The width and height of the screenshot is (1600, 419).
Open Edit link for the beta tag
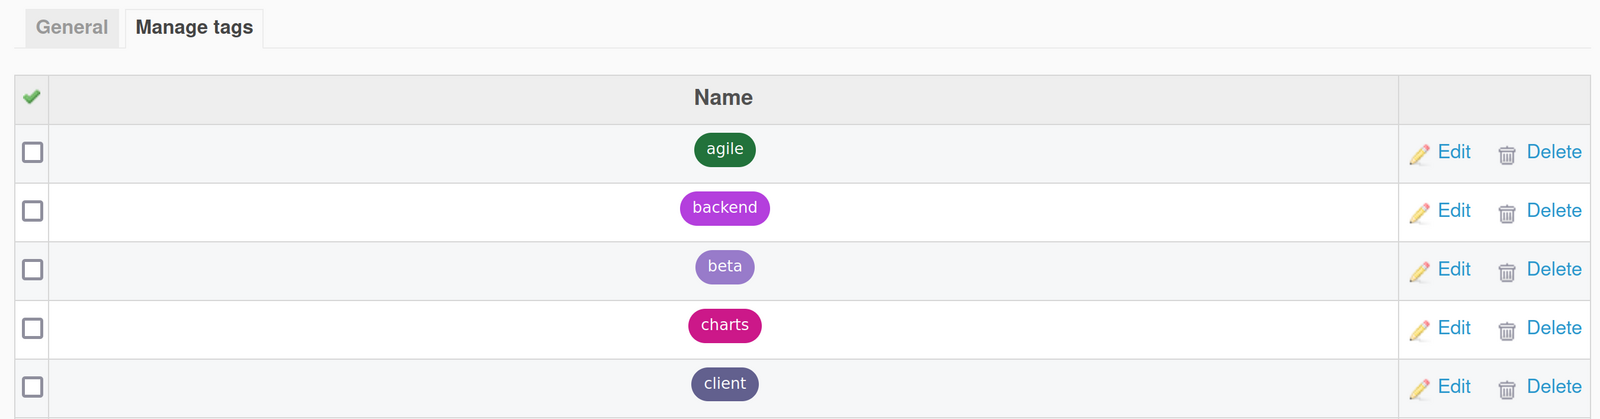pyautogui.click(x=1454, y=269)
